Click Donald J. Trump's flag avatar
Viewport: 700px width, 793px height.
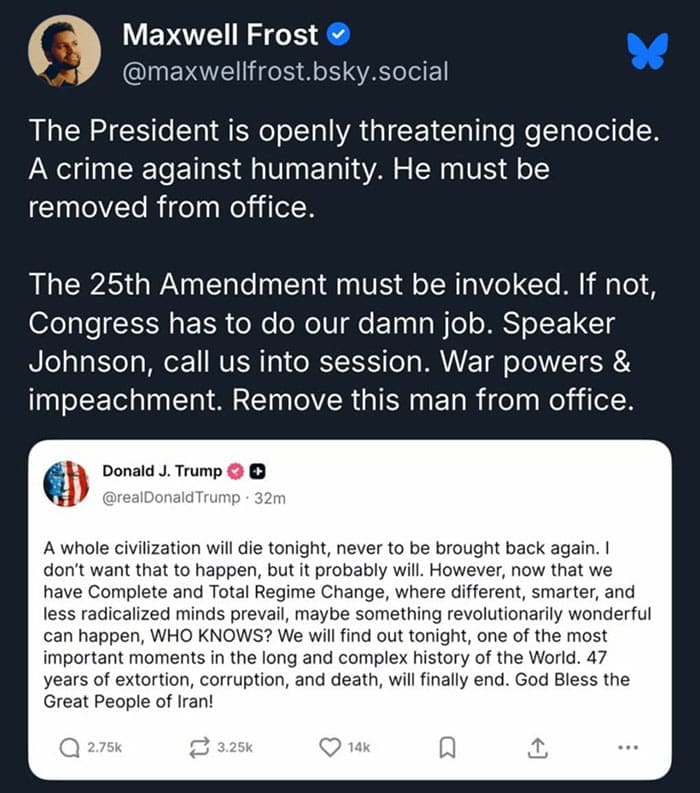click(x=67, y=483)
